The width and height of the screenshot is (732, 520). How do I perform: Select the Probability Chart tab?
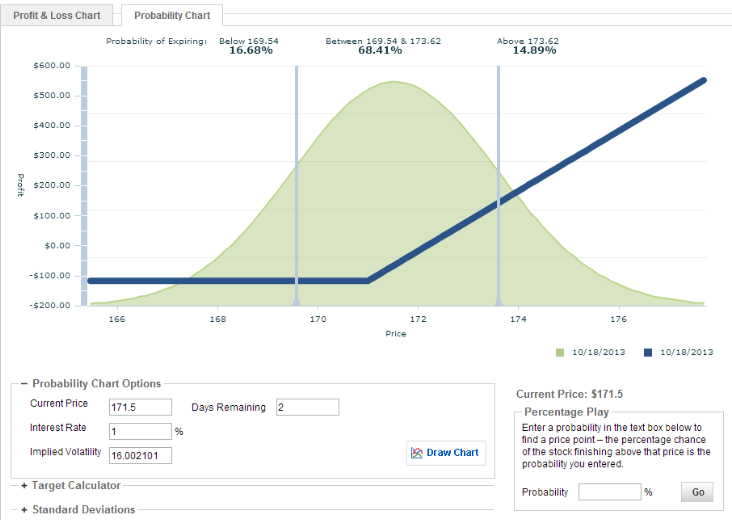pos(172,16)
